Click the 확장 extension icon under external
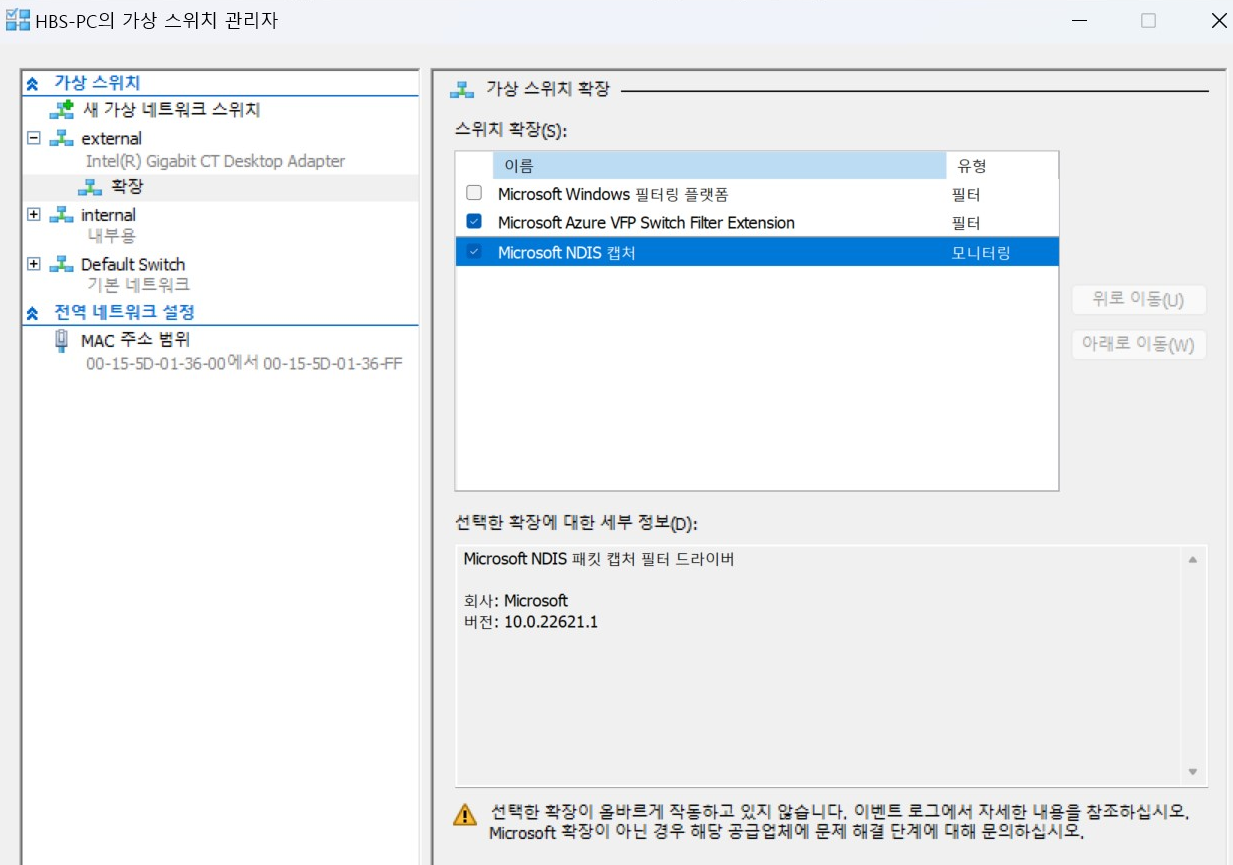This screenshot has width=1233, height=865. tap(90, 187)
